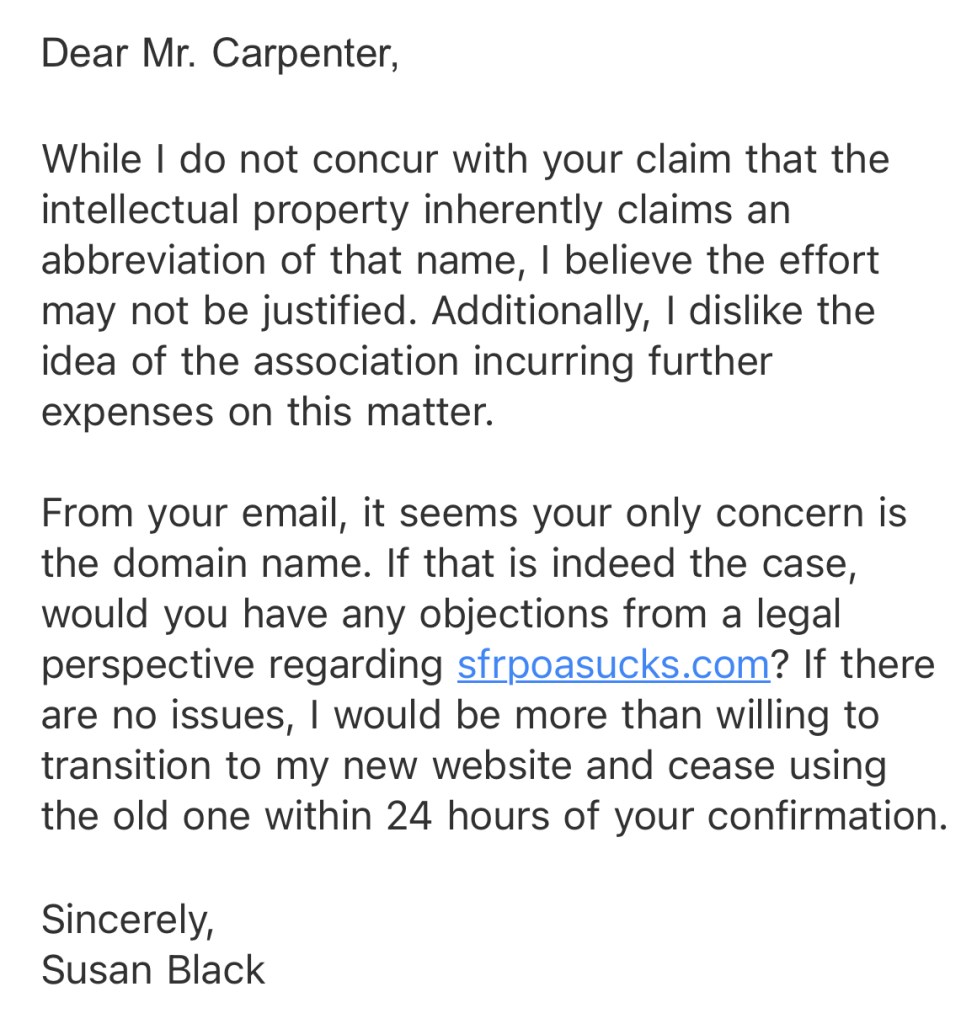Viewport: 961px width, 1024px height.
Task: Click the "Susan Black" signature name
Action: [153, 969]
